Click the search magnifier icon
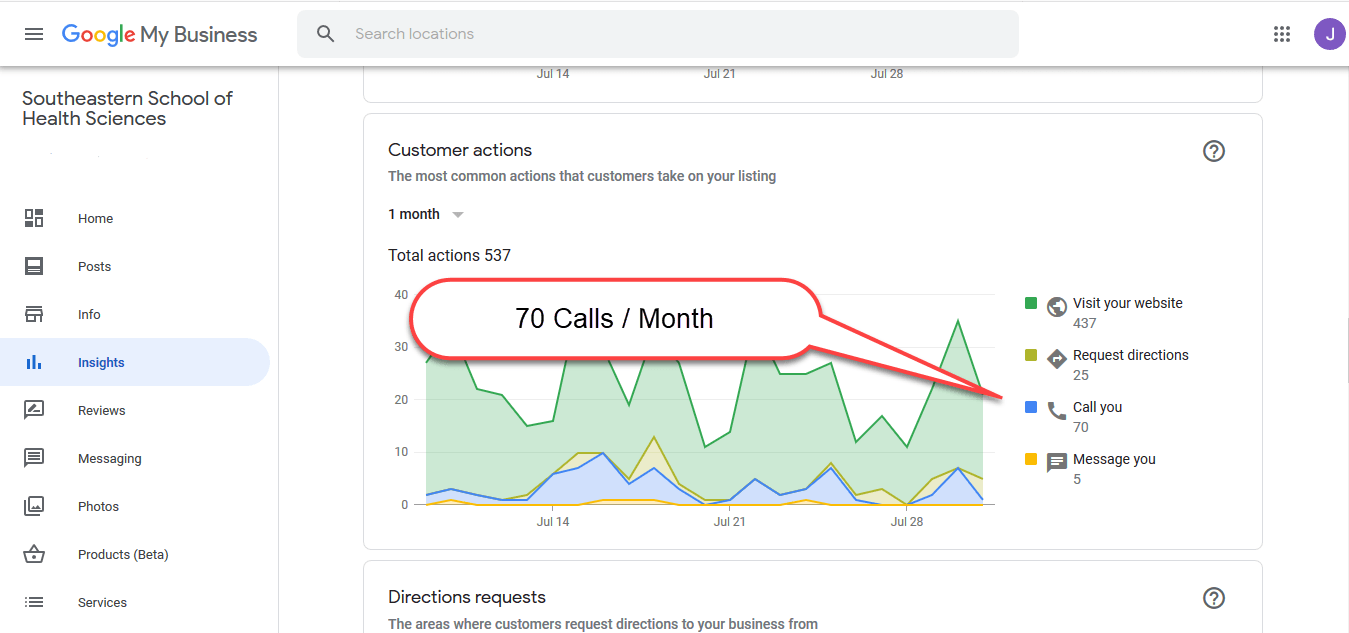 point(326,34)
